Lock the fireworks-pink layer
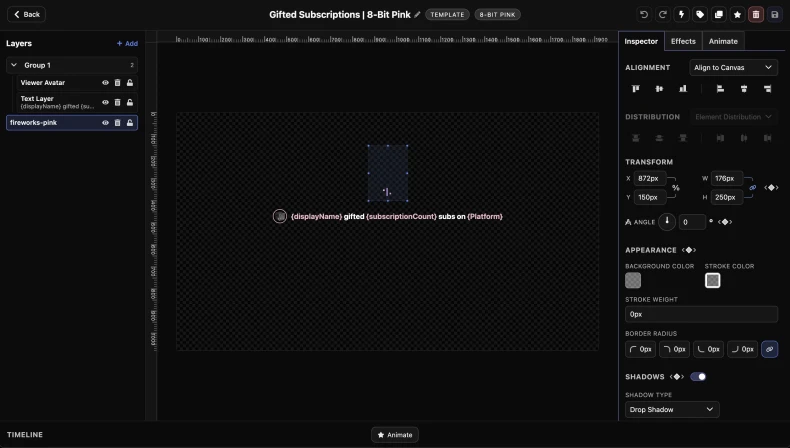Image resolution: width=790 pixels, height=448 pixels. point(130,122)
